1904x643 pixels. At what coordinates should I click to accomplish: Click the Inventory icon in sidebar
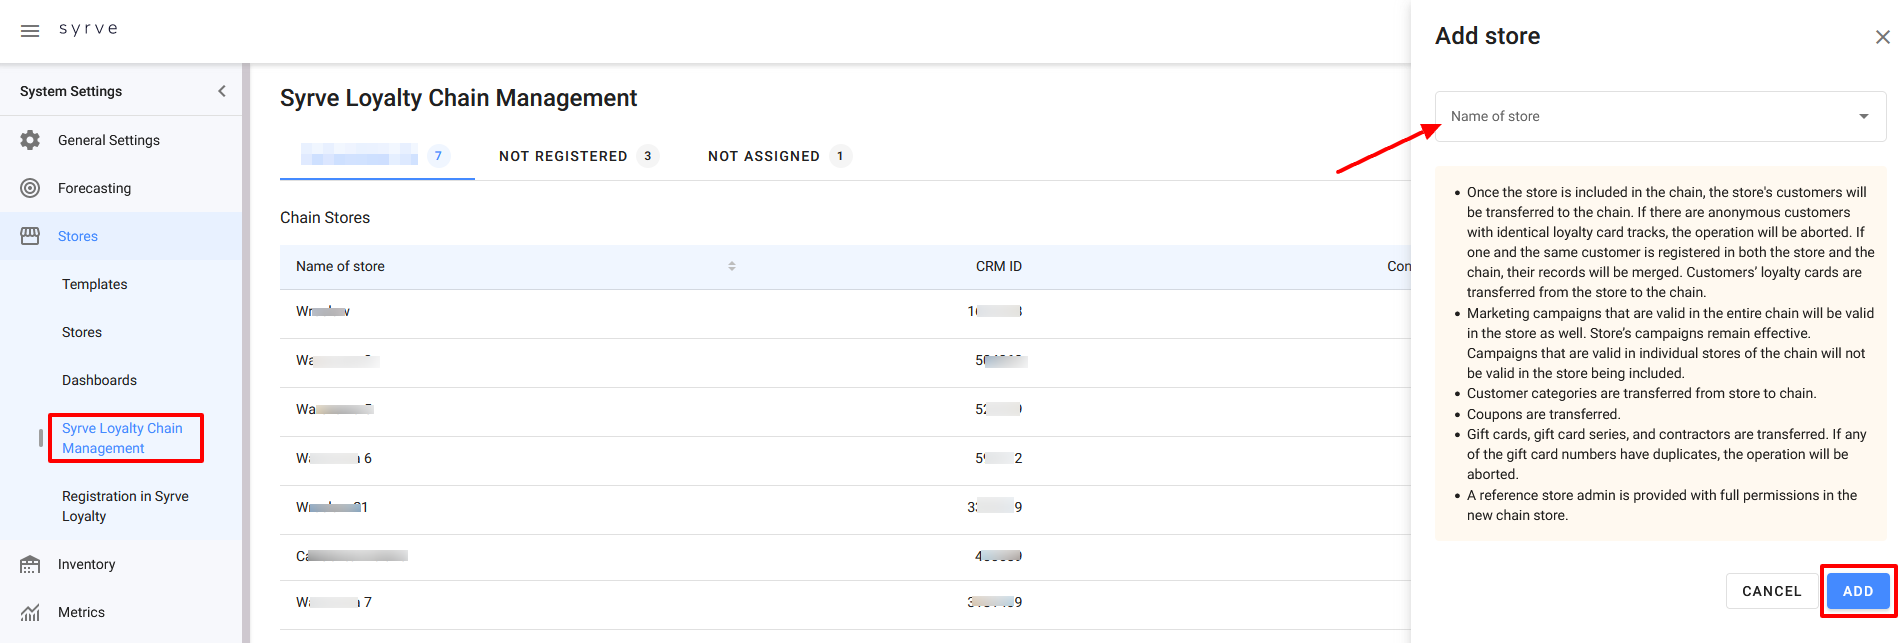(30, 565)
